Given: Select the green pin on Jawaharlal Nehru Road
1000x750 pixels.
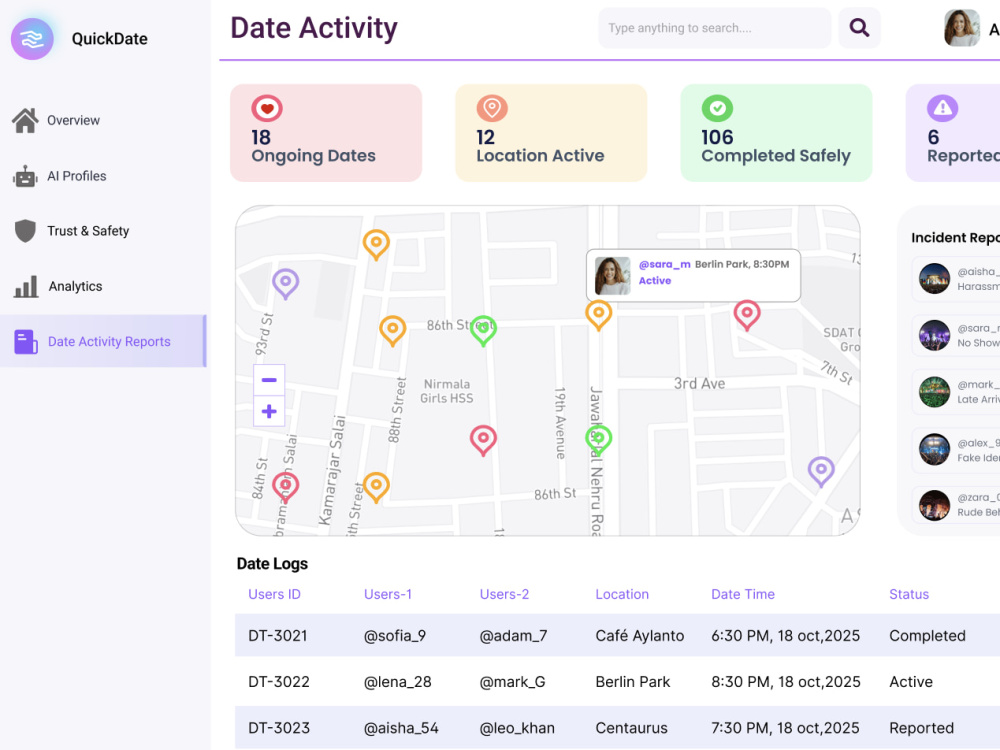Looking at the screenshot, I should click(x=599, y=440).
